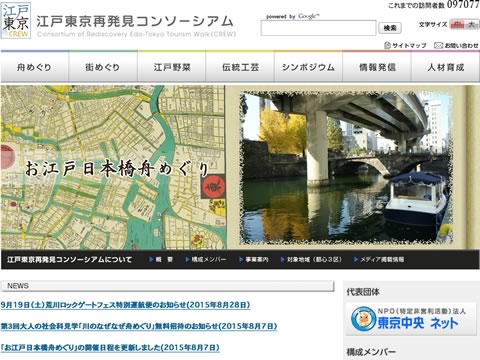Focus the Google search input field

tap(318, 28)
